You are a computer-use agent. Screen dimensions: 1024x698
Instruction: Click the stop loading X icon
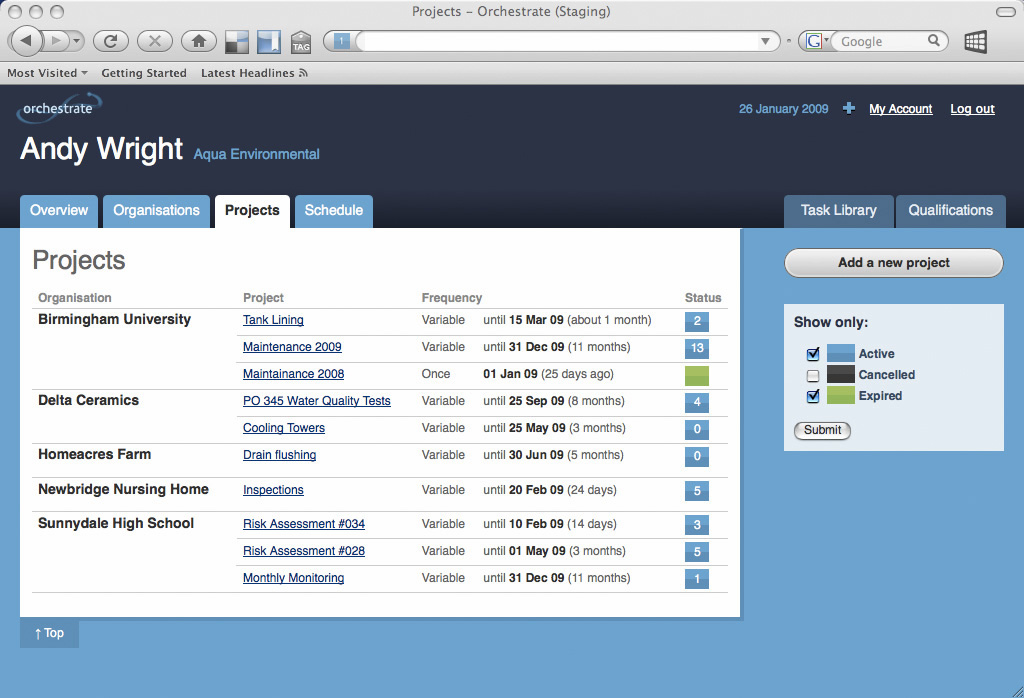point(154,41)
